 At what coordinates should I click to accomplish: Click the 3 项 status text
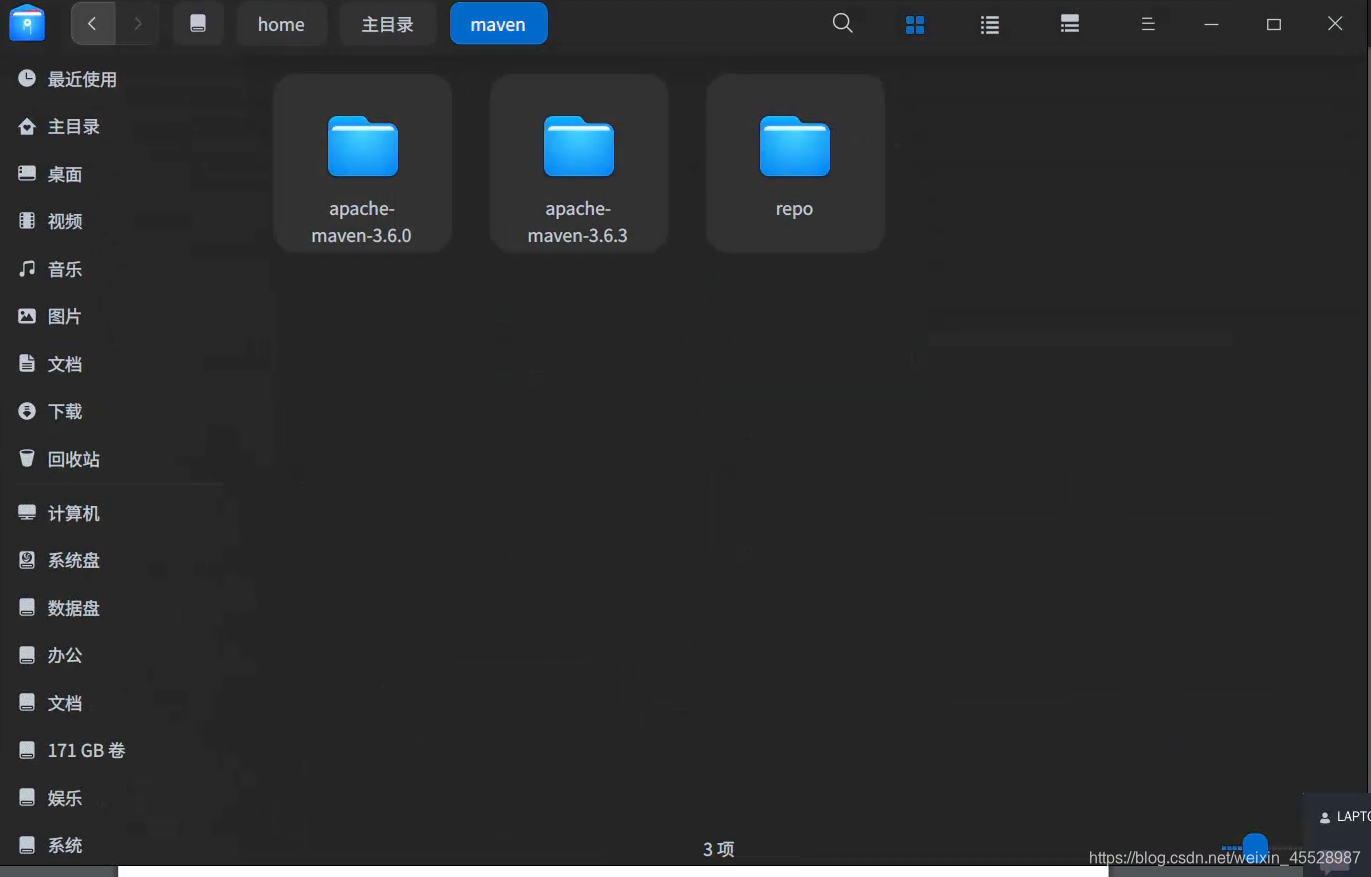click(719, 849)
